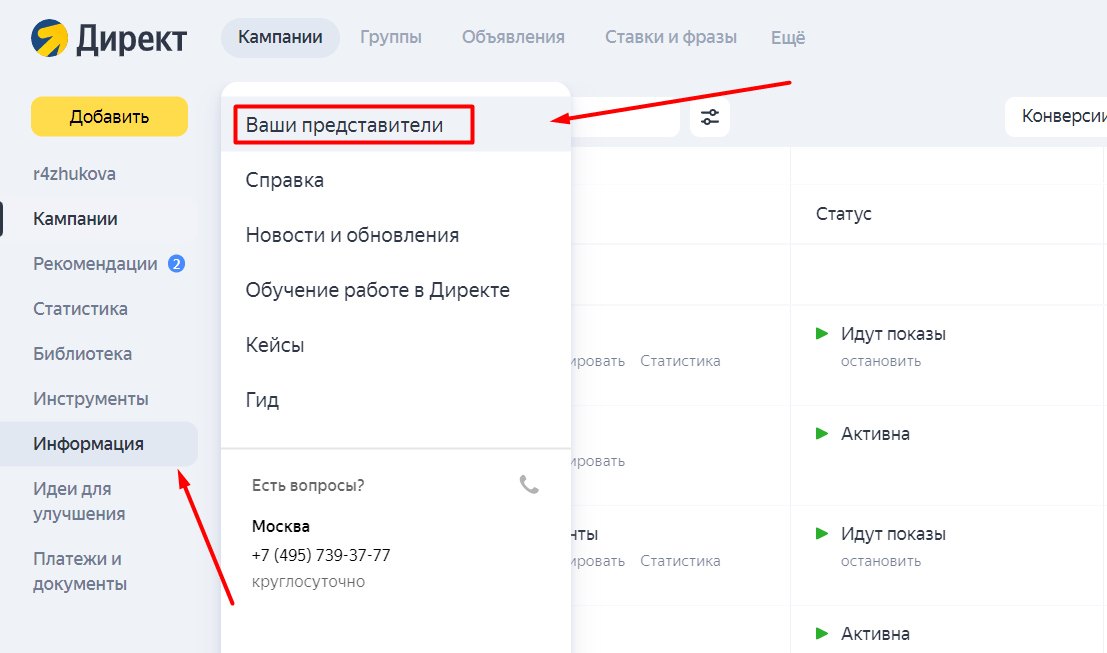Click the круглосуточно text

(309, 582)
